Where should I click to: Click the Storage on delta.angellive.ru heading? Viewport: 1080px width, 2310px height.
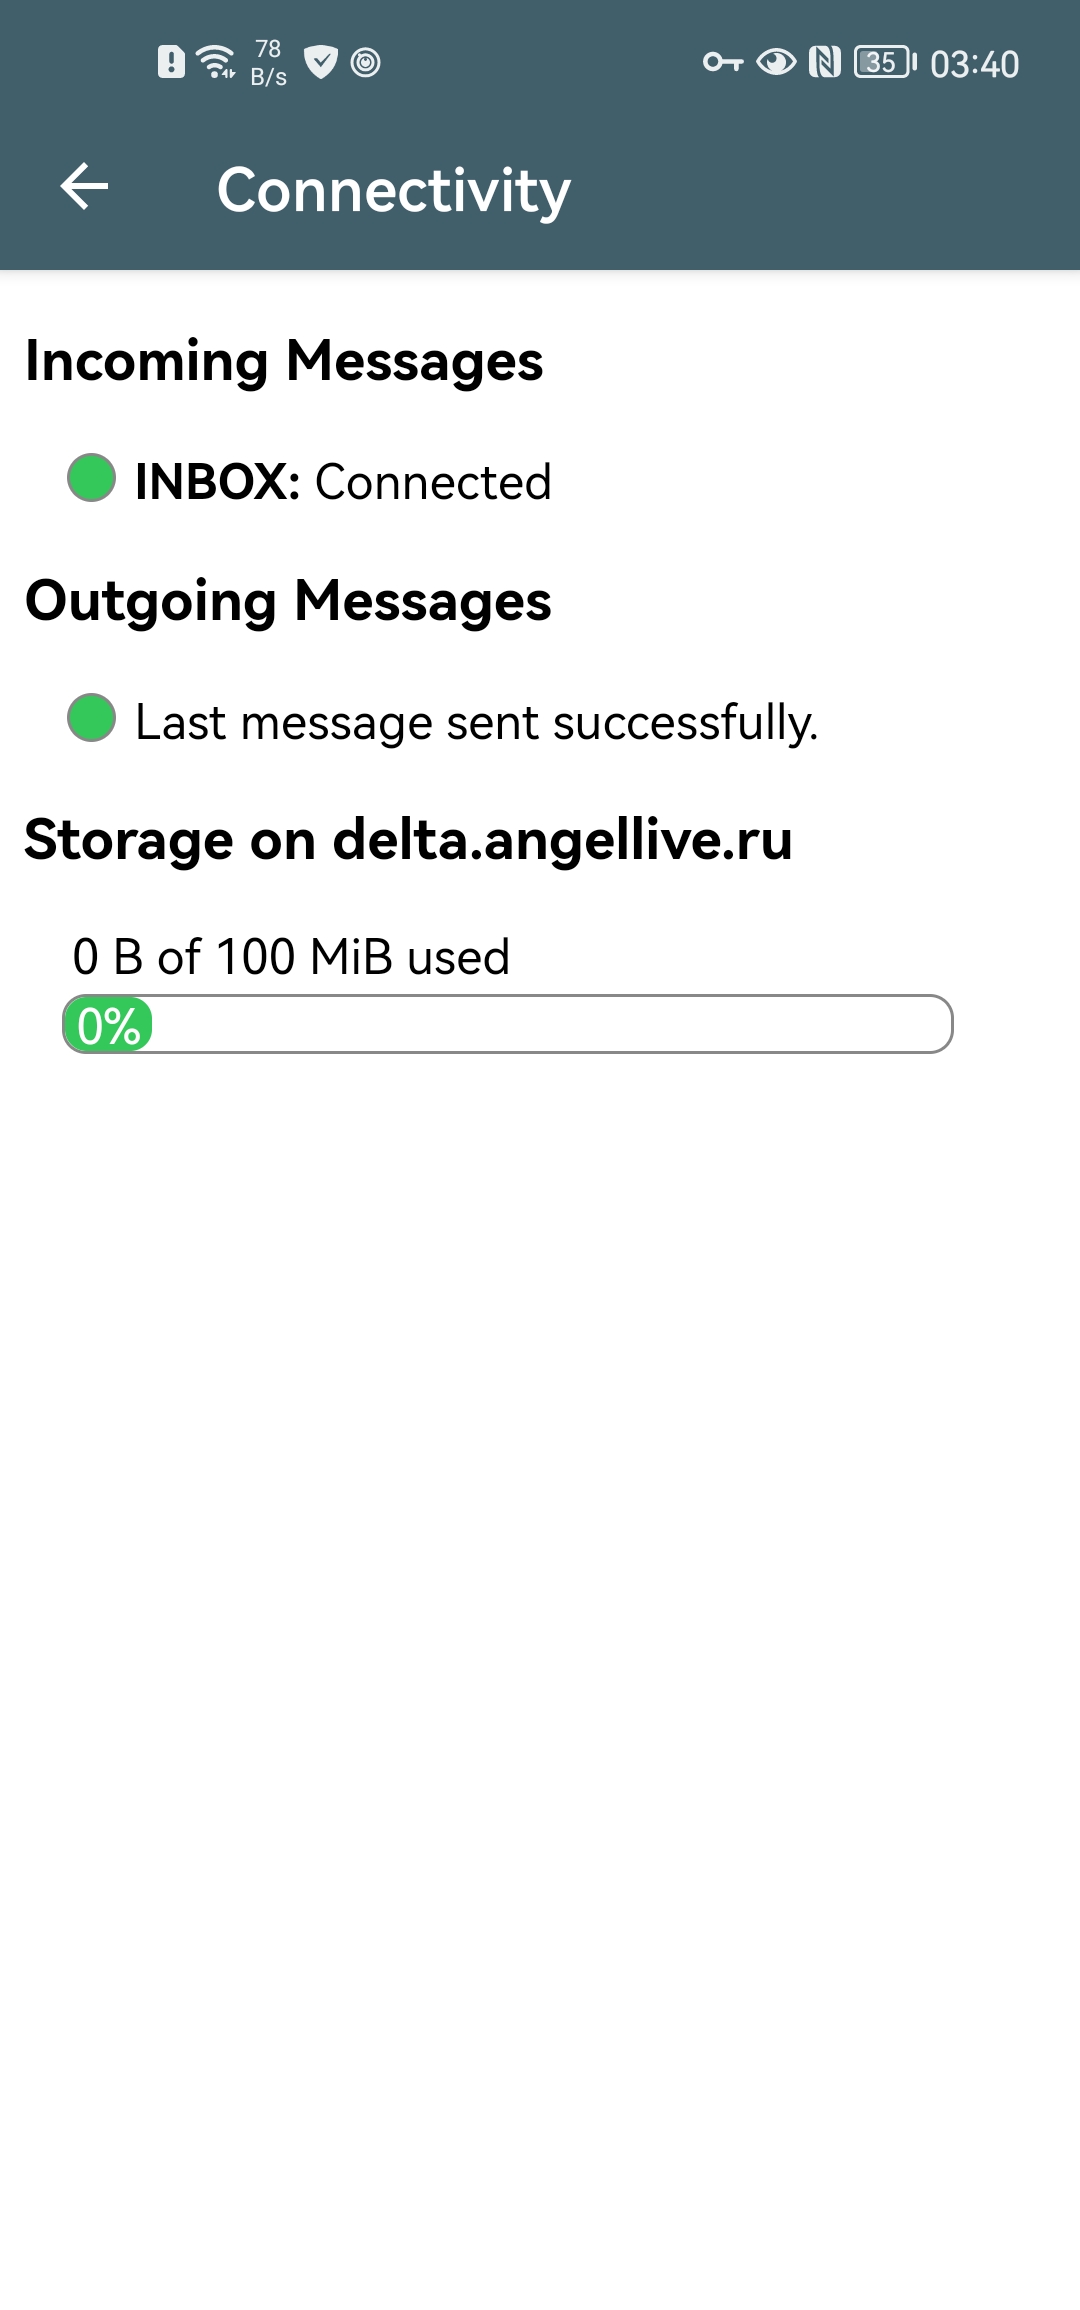(x=408, y=840)
